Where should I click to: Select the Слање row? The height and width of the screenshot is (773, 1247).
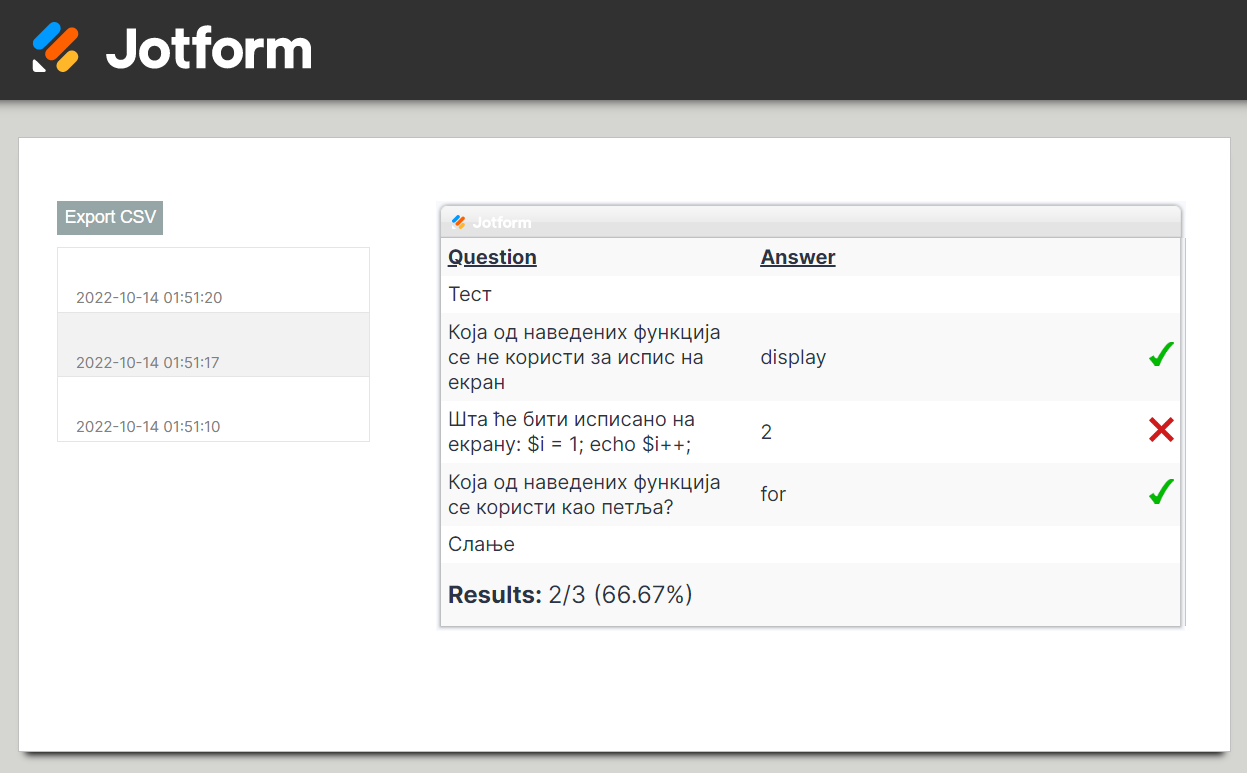[481, 545]
